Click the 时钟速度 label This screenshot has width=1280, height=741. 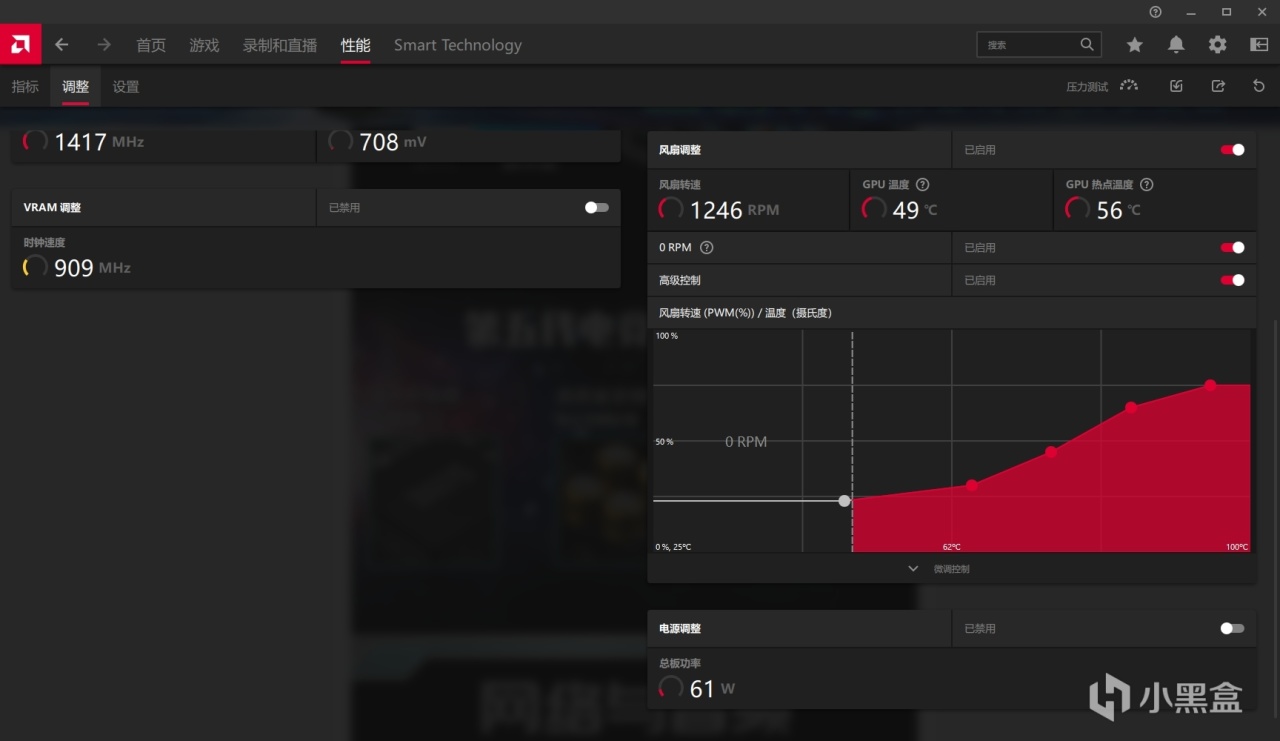point(44,243)
